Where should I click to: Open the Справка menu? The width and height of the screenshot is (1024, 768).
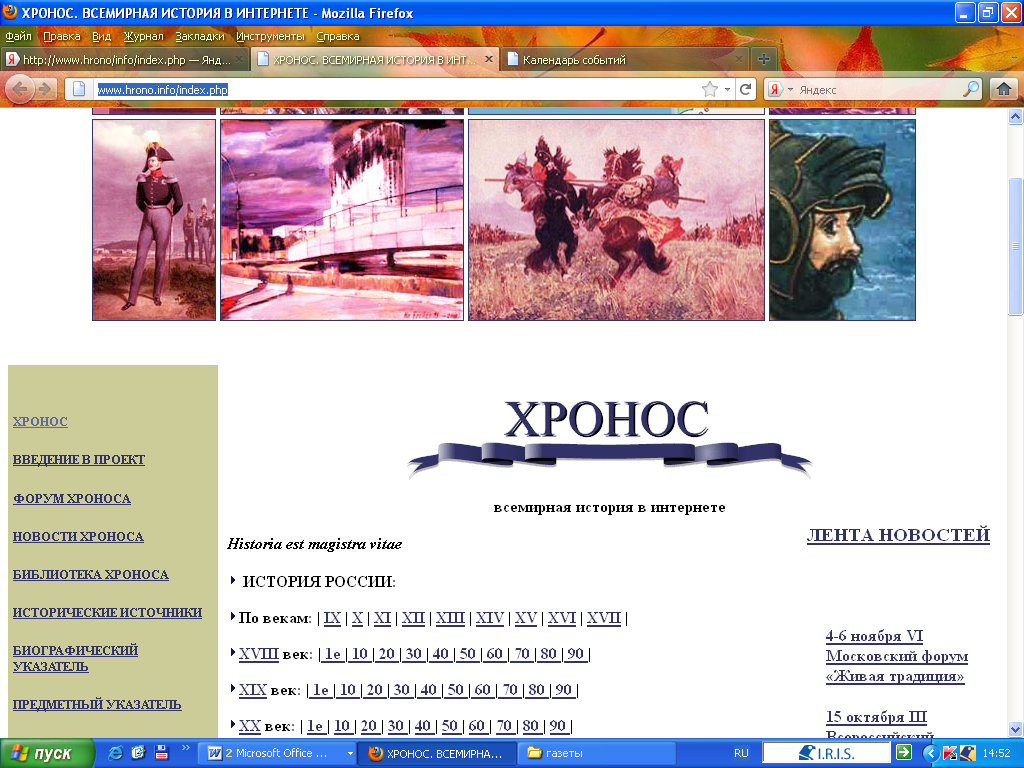pos(338,36)
